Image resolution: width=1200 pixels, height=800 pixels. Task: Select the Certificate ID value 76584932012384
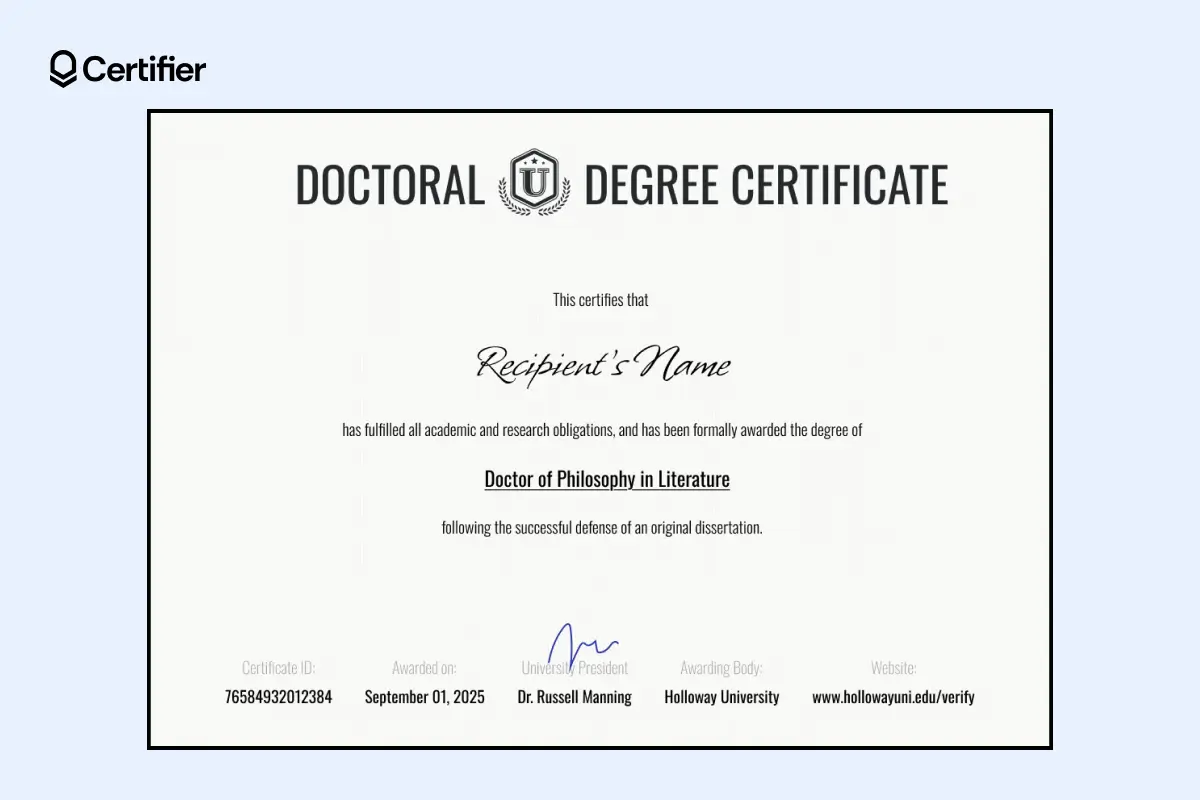point(278,696)
